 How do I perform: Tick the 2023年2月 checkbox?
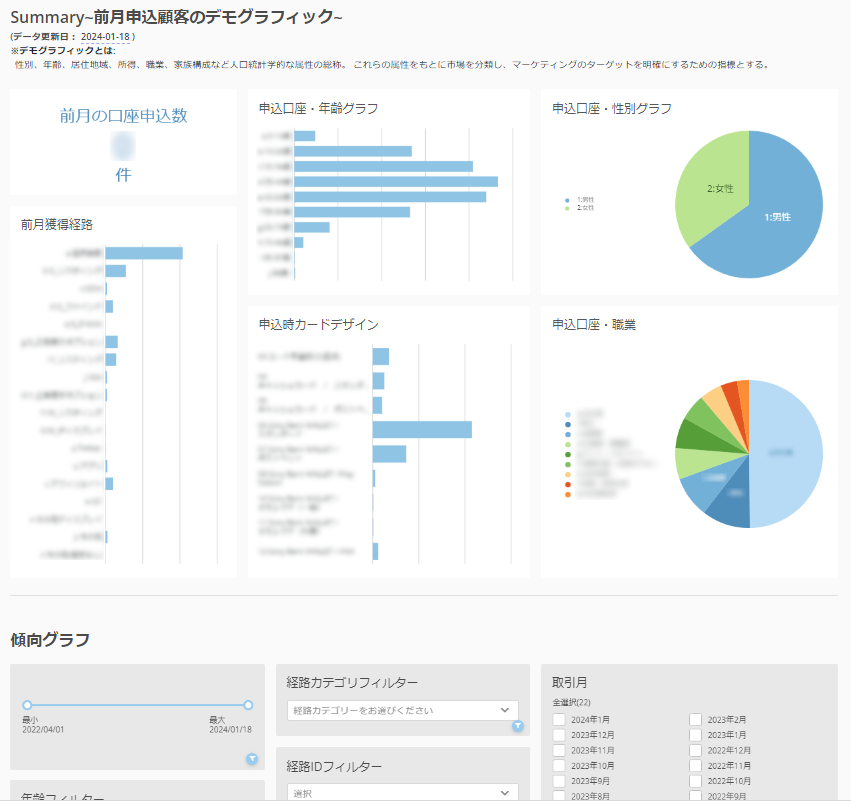(695, 719)
